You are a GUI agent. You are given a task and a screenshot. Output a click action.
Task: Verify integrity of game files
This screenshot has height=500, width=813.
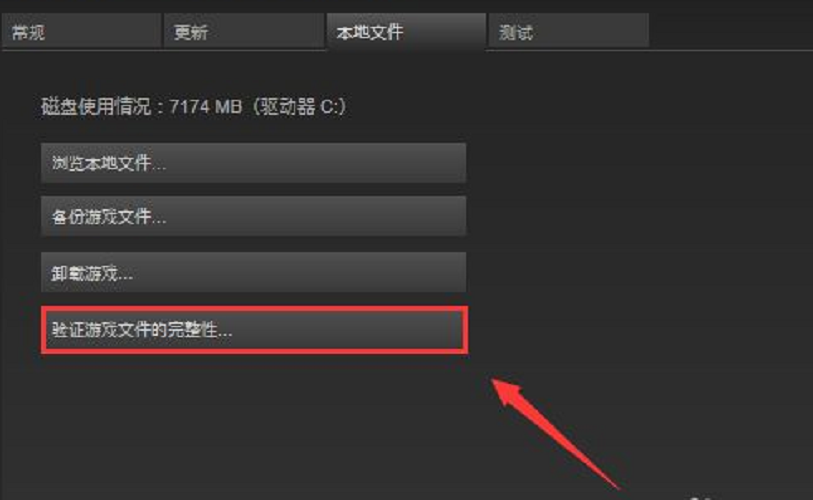[255, 330]
